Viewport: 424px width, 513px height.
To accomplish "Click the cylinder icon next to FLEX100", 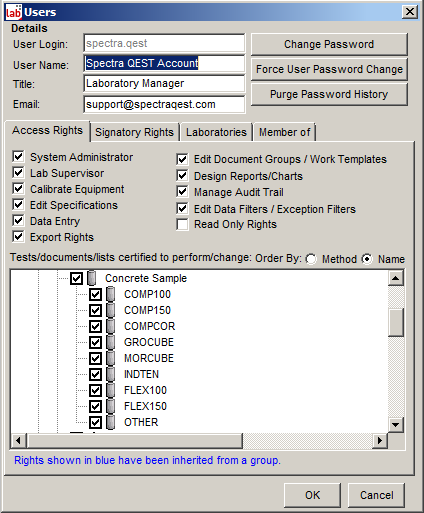I will [x=111, y=390].
